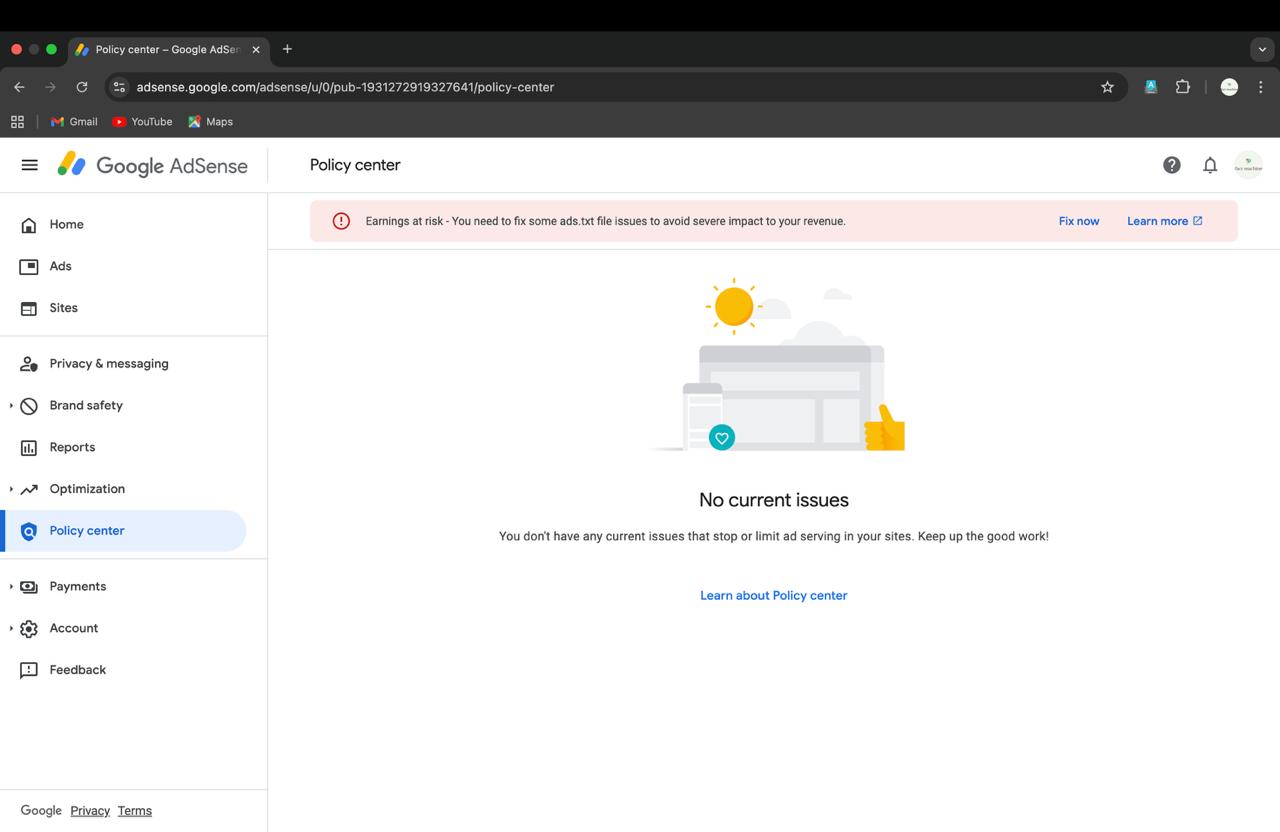Expand the Payments section arrow
This screenshot has width=1280, height=832.
(11, 586)
